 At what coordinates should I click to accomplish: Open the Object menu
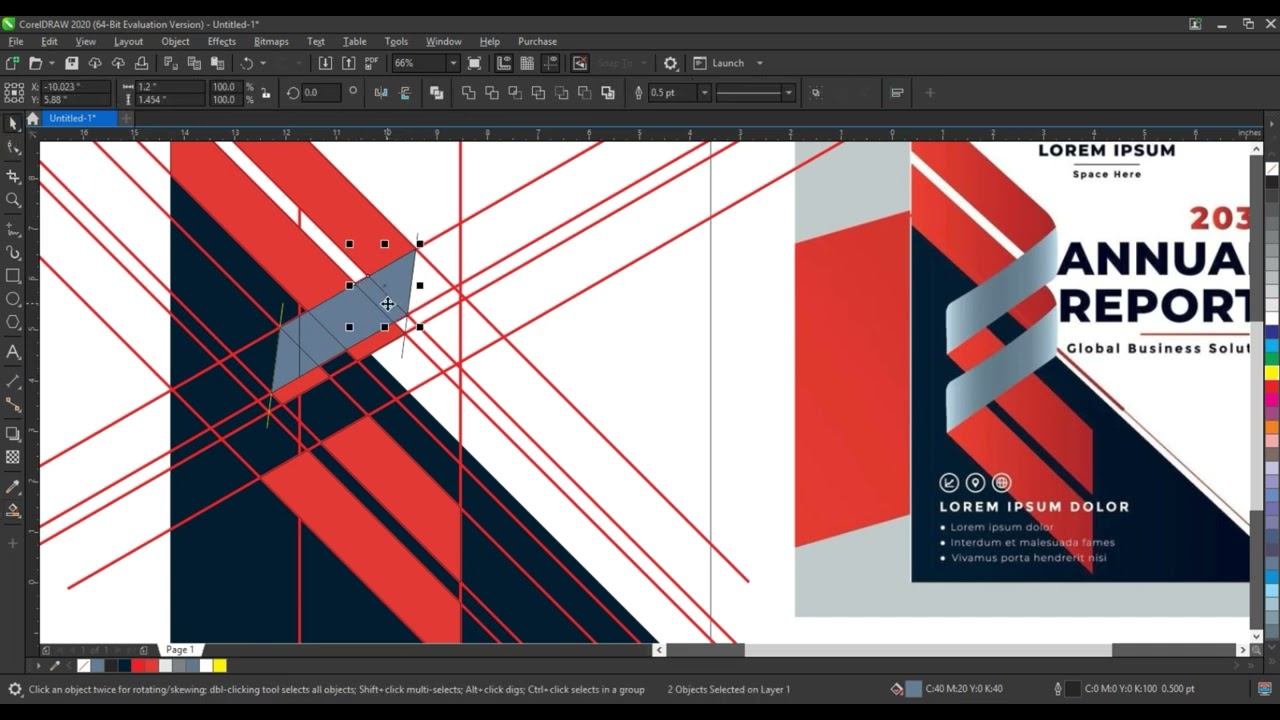point(175,41)
